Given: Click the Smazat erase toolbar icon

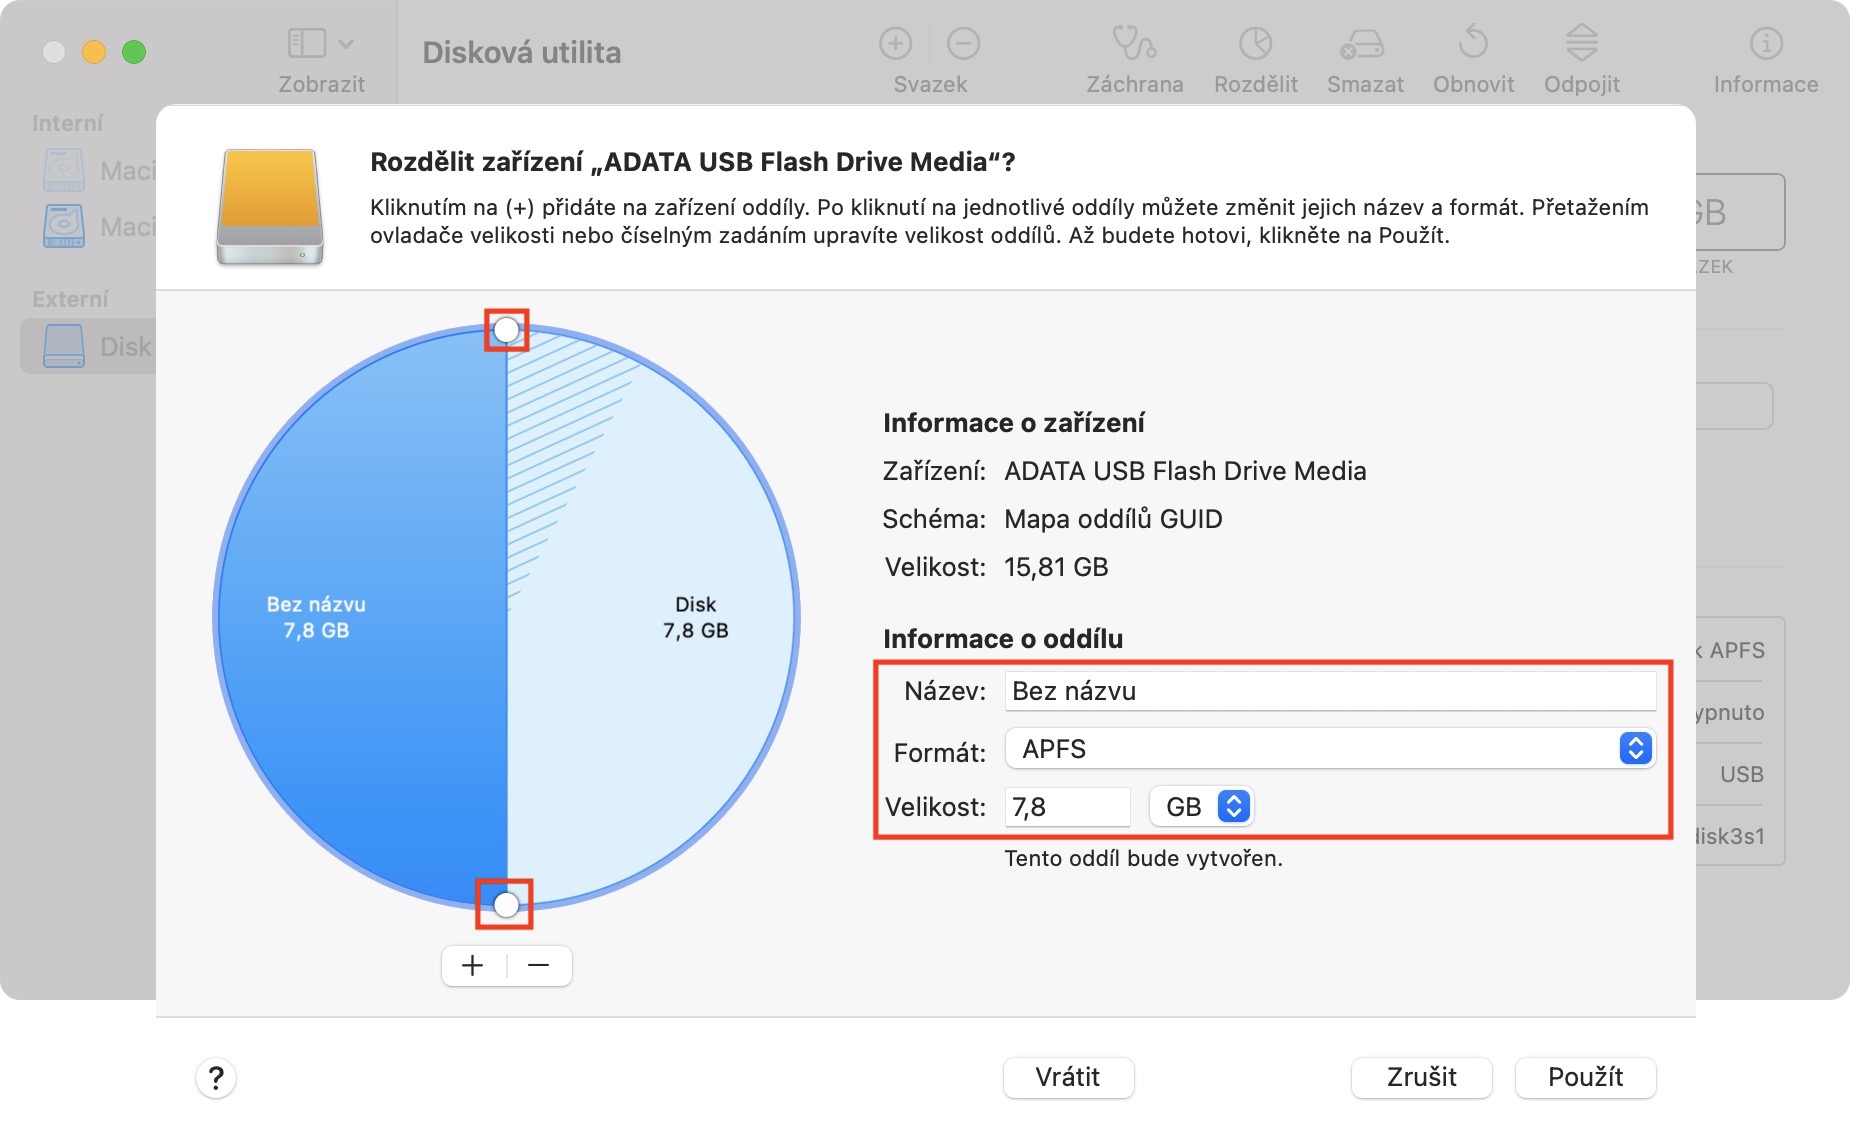Looking at the screenshot, I should 1364,45.
